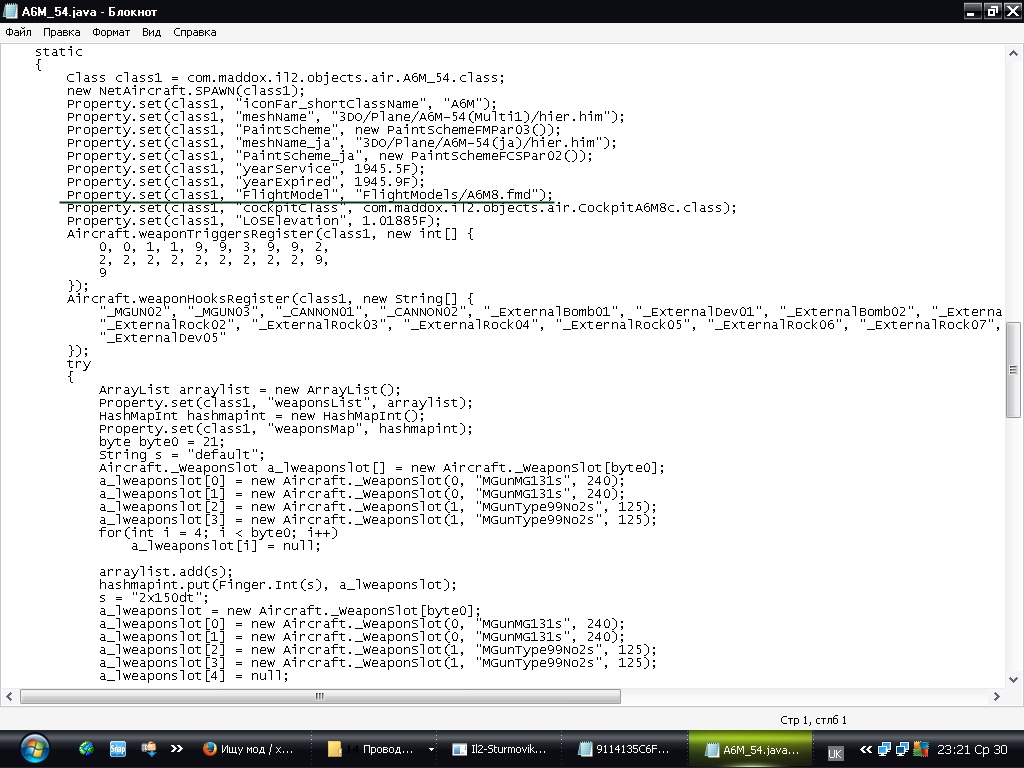Click the 'byte byte0 = 21;' line

pos(162,441)
